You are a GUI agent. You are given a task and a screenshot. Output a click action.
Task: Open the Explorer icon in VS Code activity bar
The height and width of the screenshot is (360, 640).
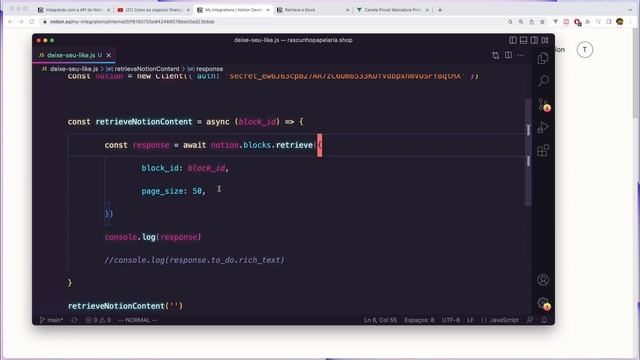coord(543,58)
